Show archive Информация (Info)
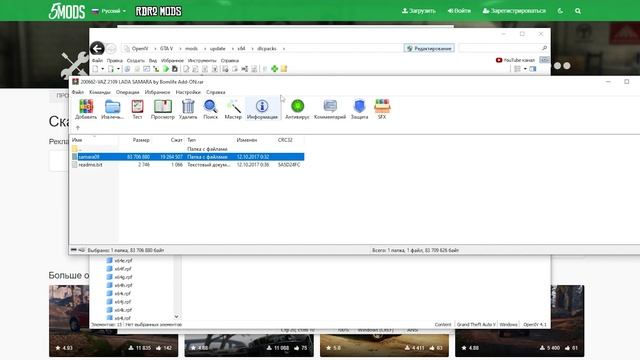Viewport: 640px width, 360px height. tap(262, 109)
